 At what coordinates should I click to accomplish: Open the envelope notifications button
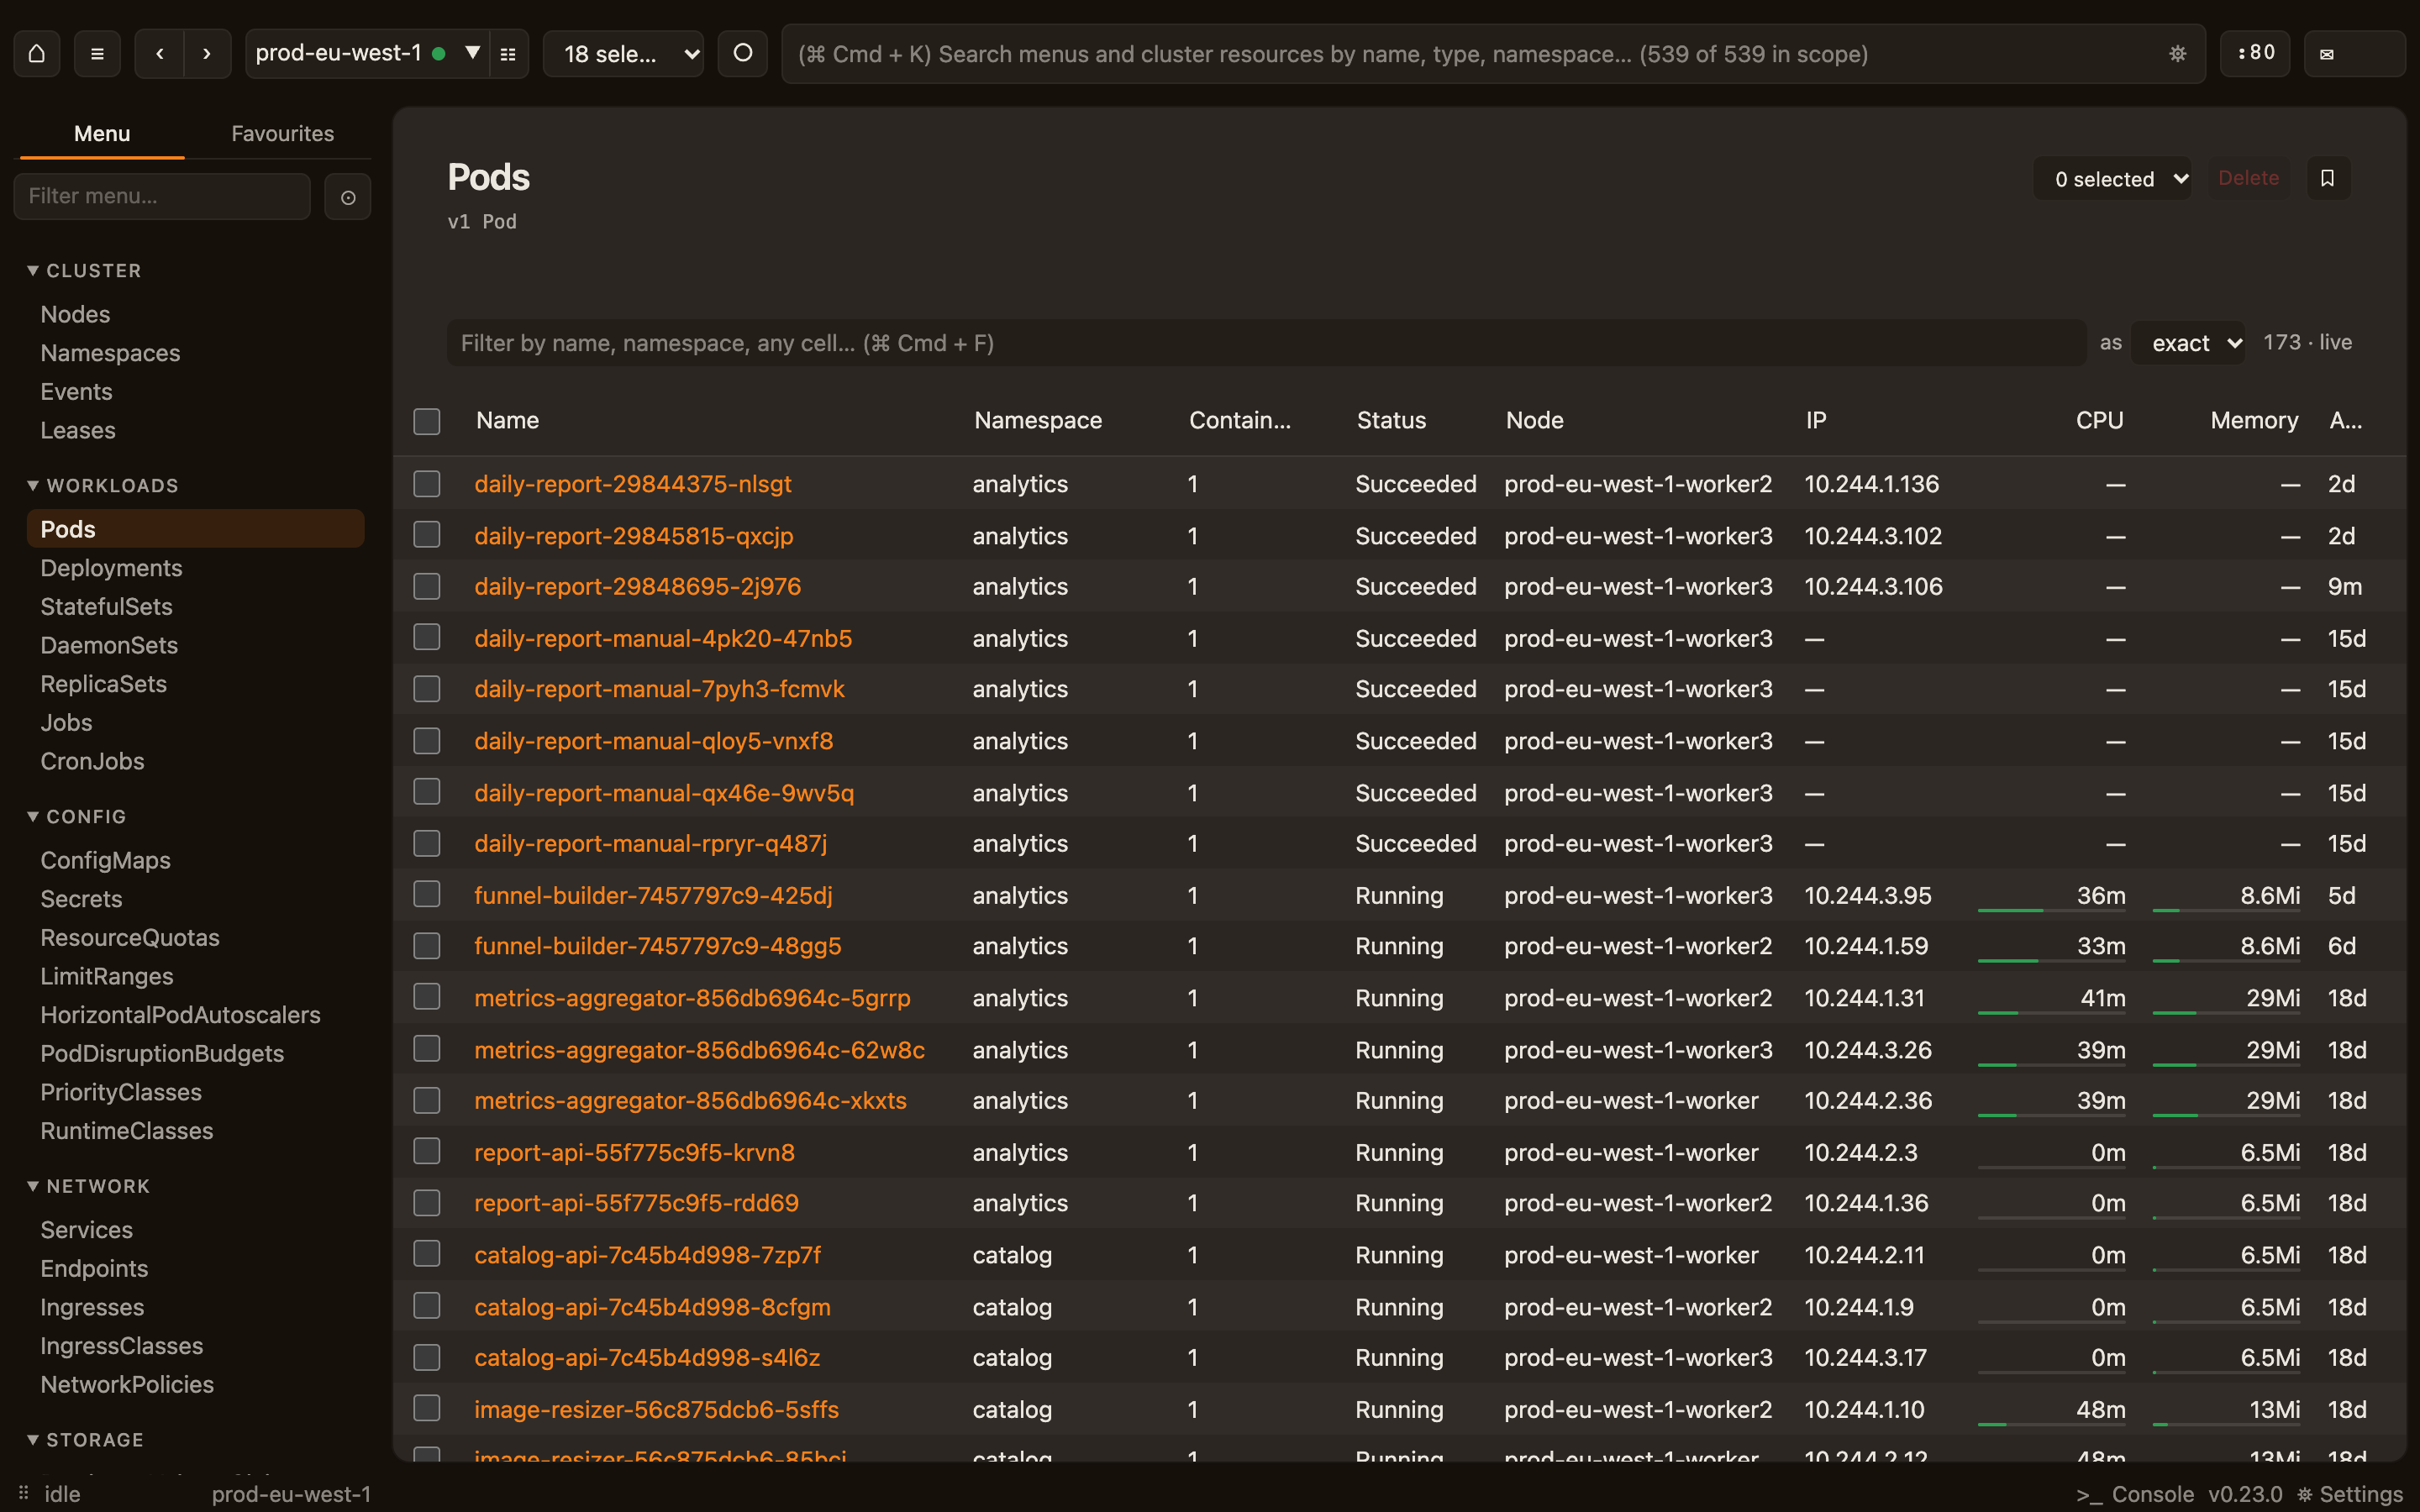2354,54
